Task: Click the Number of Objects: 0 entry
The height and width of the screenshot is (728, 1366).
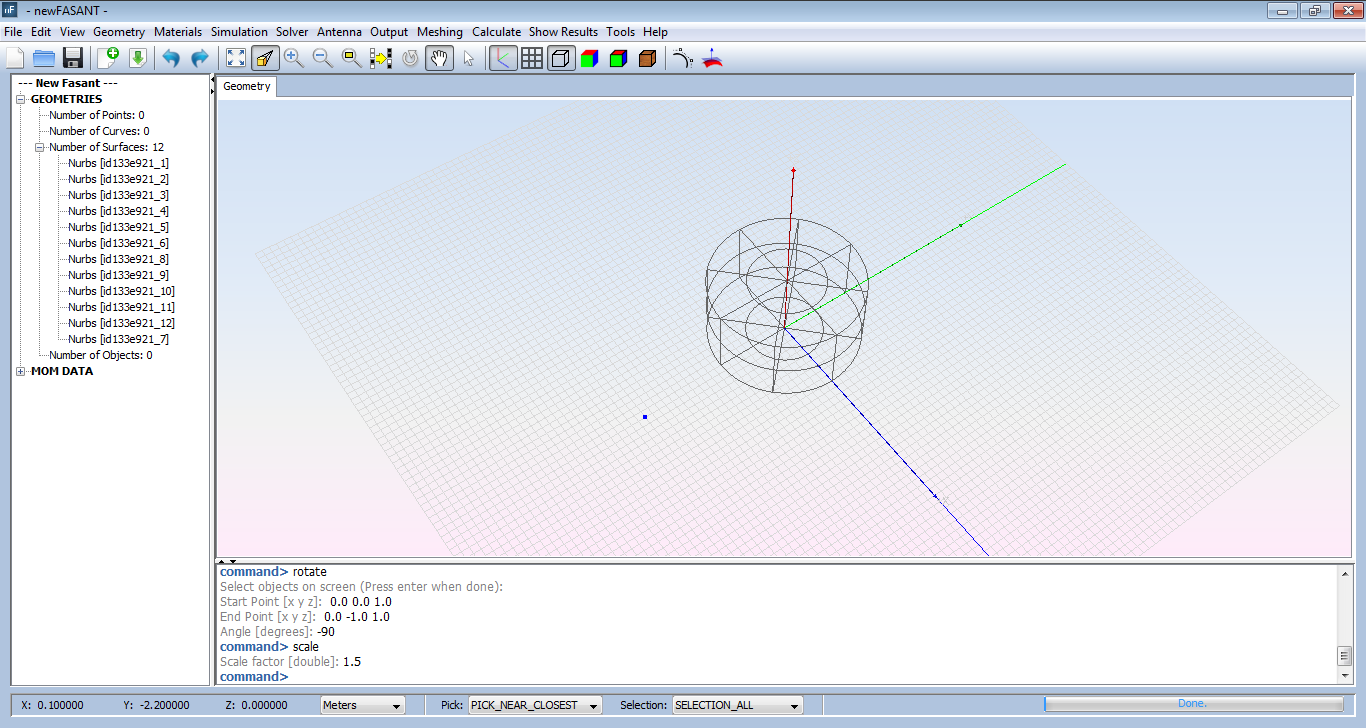Action: pyautogui.click(x=100, y=355)
